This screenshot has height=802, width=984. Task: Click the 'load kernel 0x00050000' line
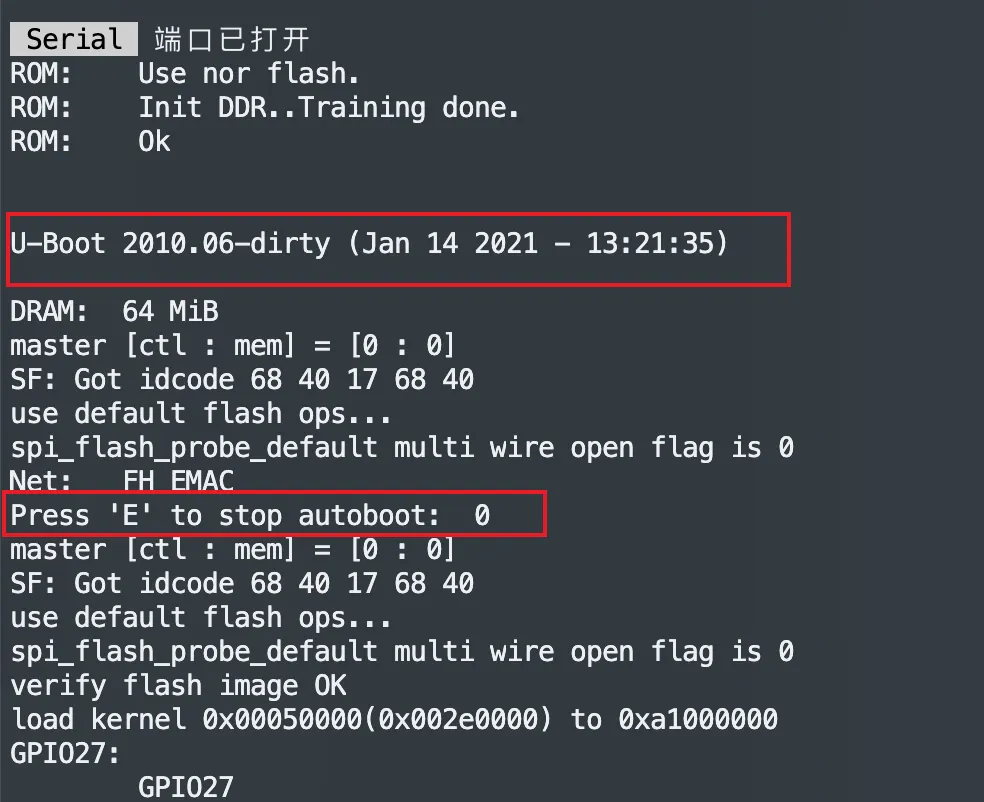[x=394, y=719]
